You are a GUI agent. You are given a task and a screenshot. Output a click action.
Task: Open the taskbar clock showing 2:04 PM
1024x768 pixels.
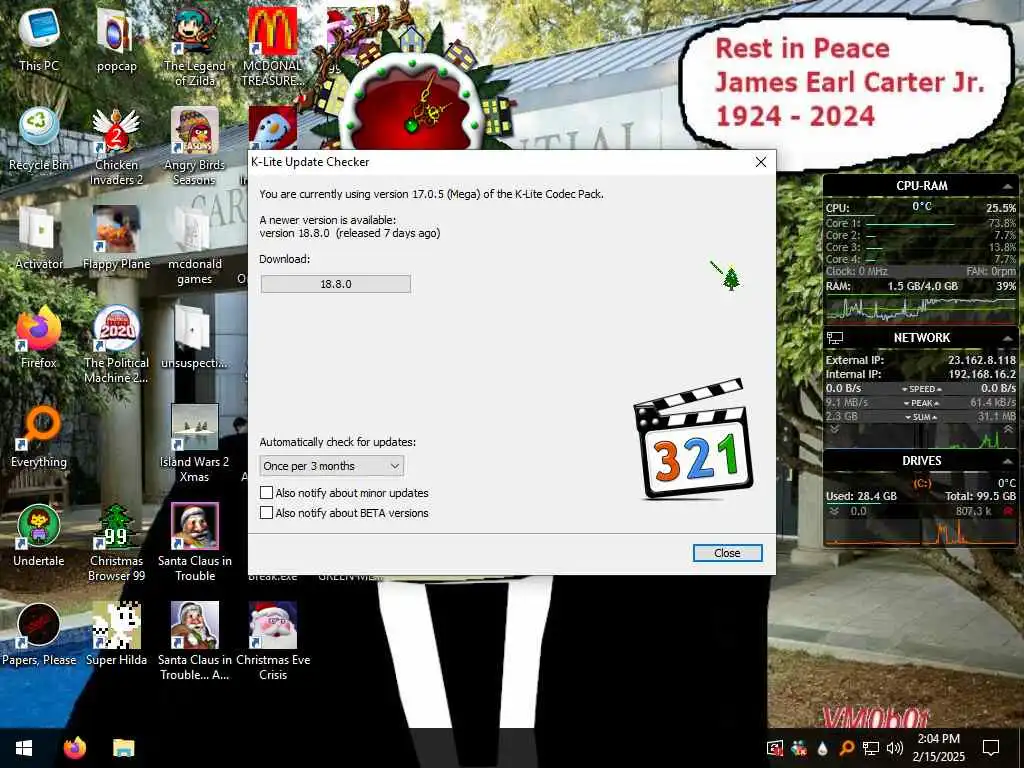pyautogui.click(x=938, y=748)
